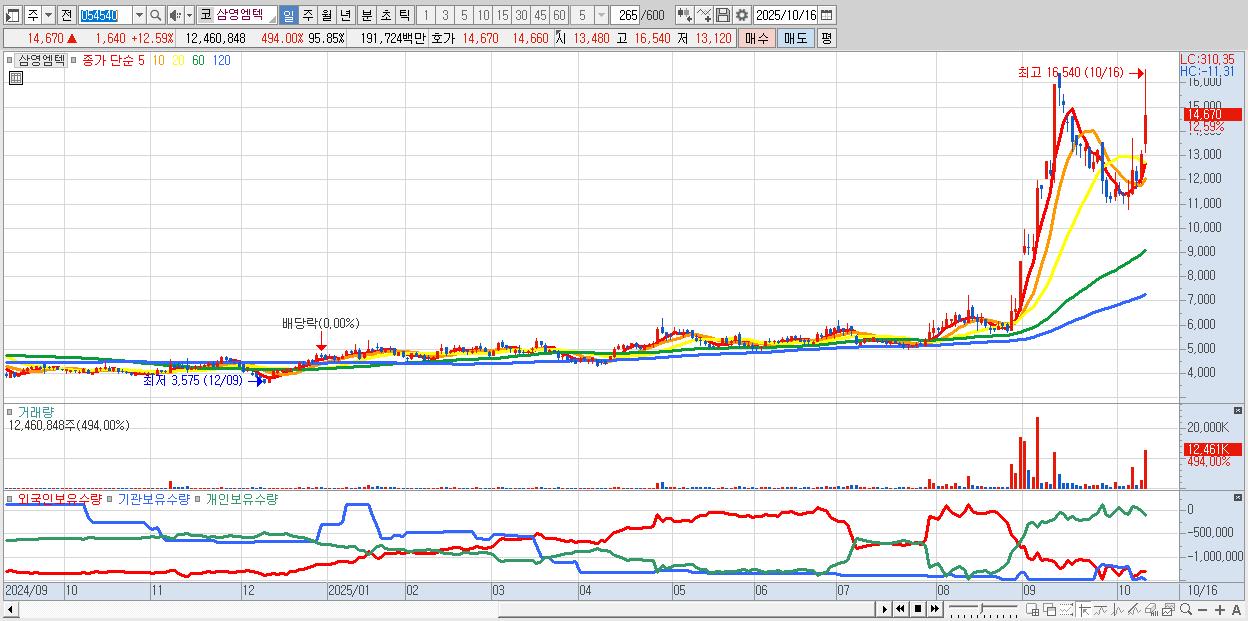Click the A text tool icon
The height and width of the screenshot is (621, 1248).
pos(1236,609)
